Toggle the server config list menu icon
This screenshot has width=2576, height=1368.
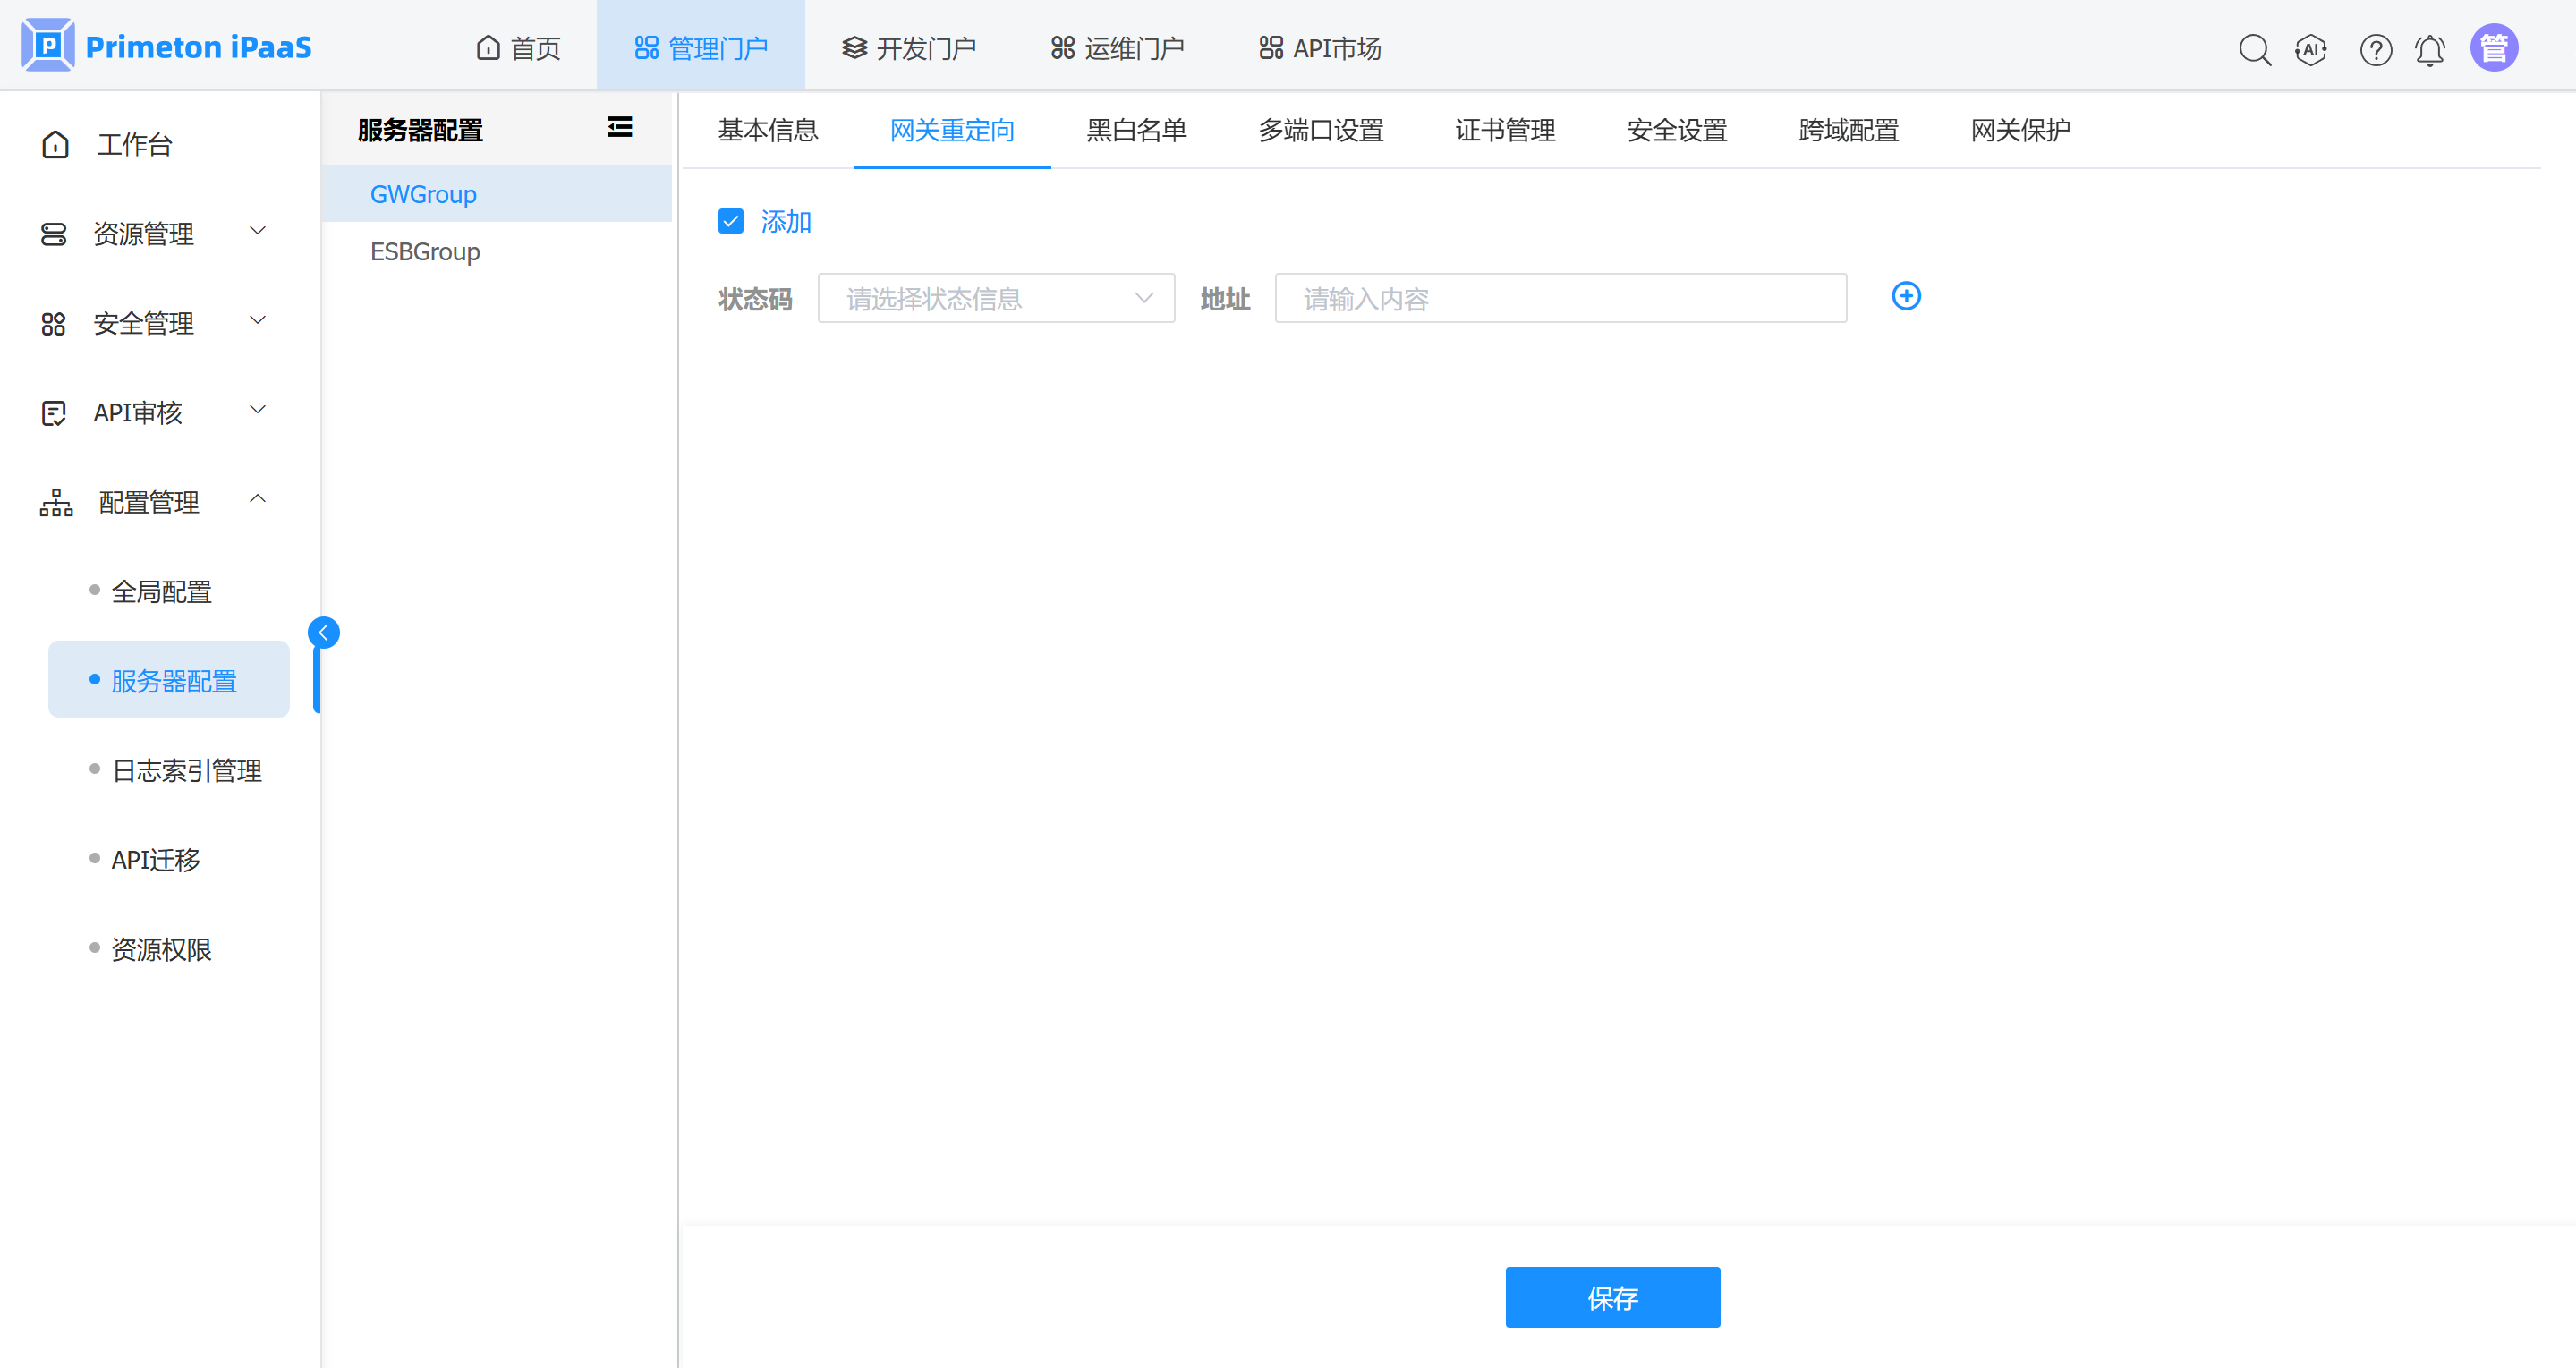619,127
